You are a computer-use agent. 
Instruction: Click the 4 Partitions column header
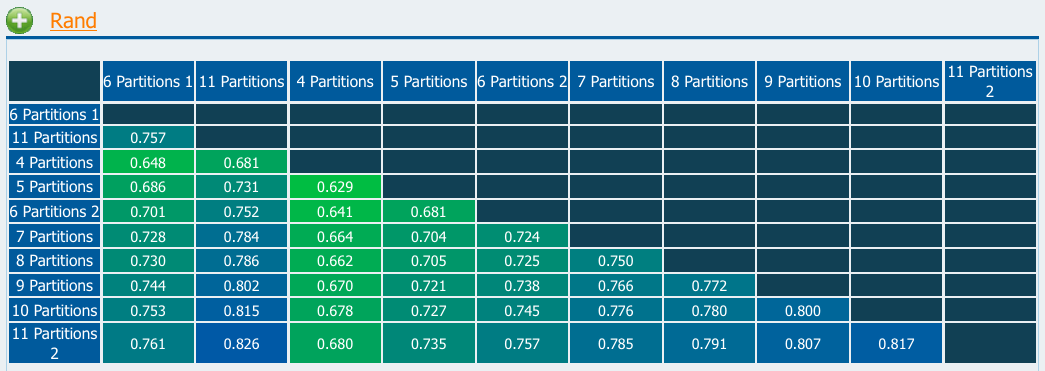point(335,81)
